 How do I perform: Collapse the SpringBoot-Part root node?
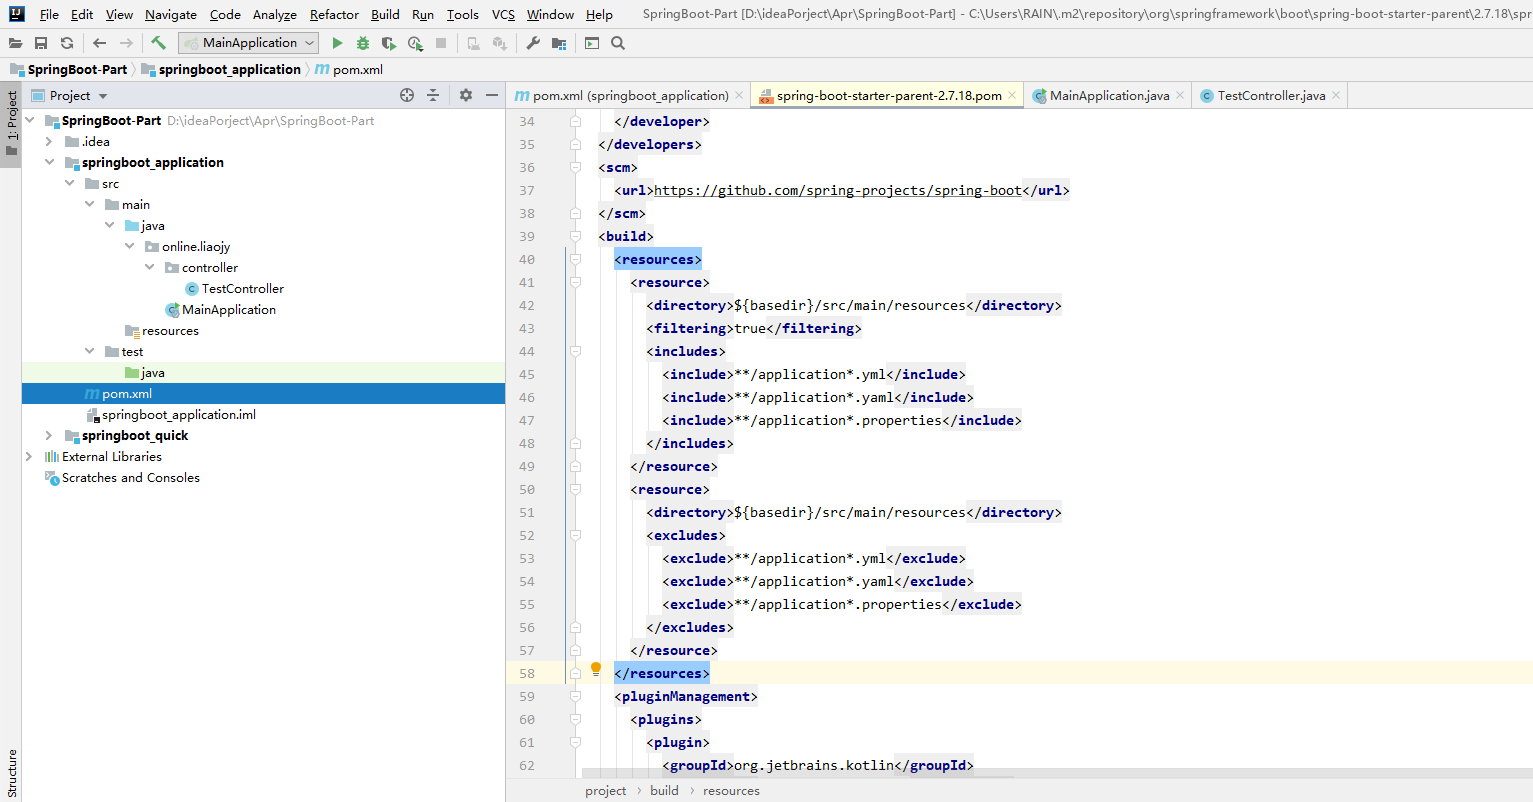[30, 120]
